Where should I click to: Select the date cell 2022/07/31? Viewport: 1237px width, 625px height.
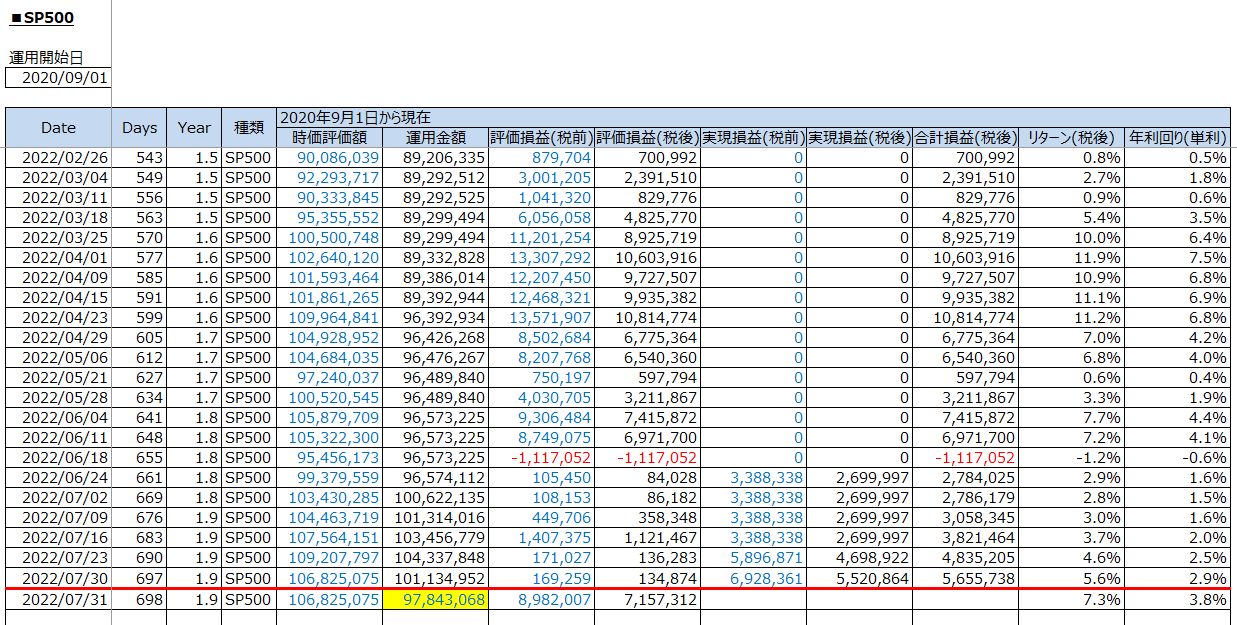(58, 599)
